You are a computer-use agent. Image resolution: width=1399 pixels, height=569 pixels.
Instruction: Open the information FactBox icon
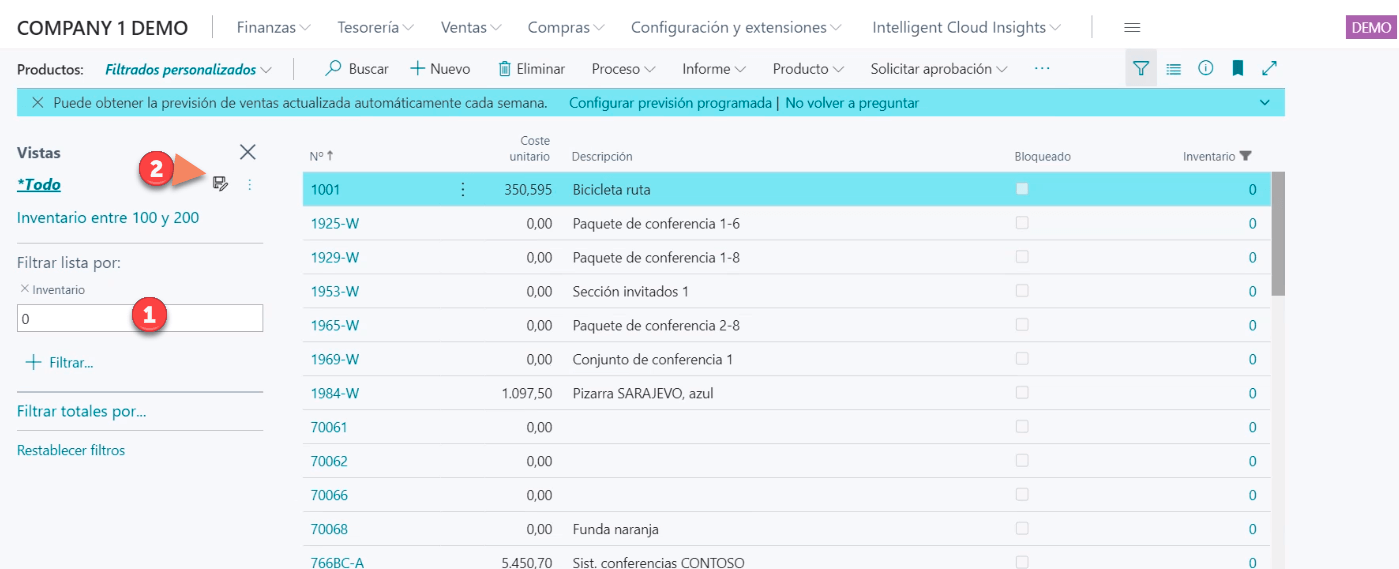click(x=1205, y=69)
